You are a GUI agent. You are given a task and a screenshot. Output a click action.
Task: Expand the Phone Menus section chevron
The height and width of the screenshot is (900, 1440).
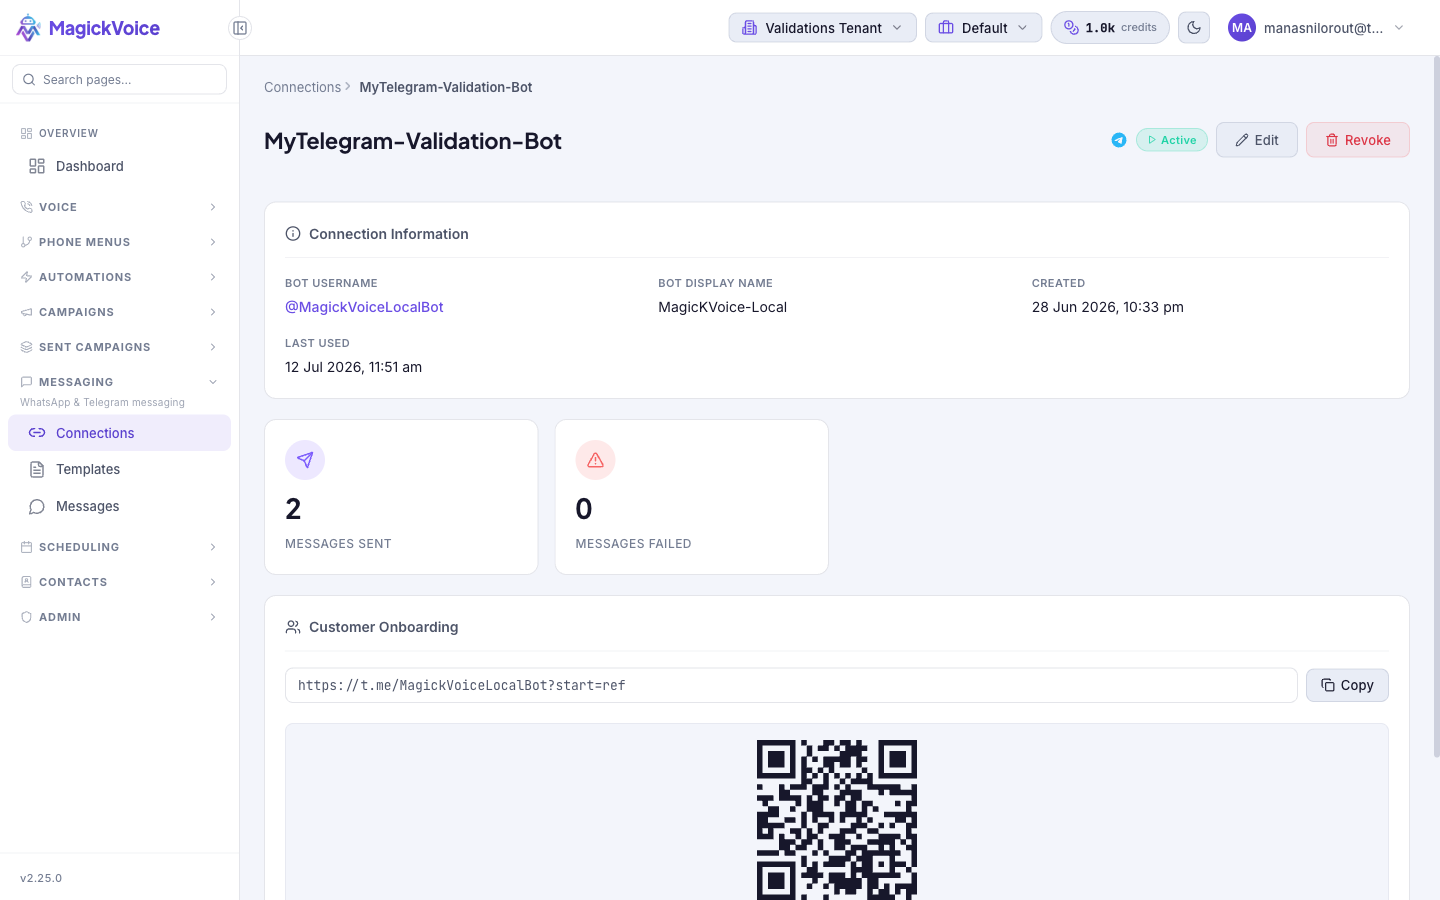coord(213,242)
